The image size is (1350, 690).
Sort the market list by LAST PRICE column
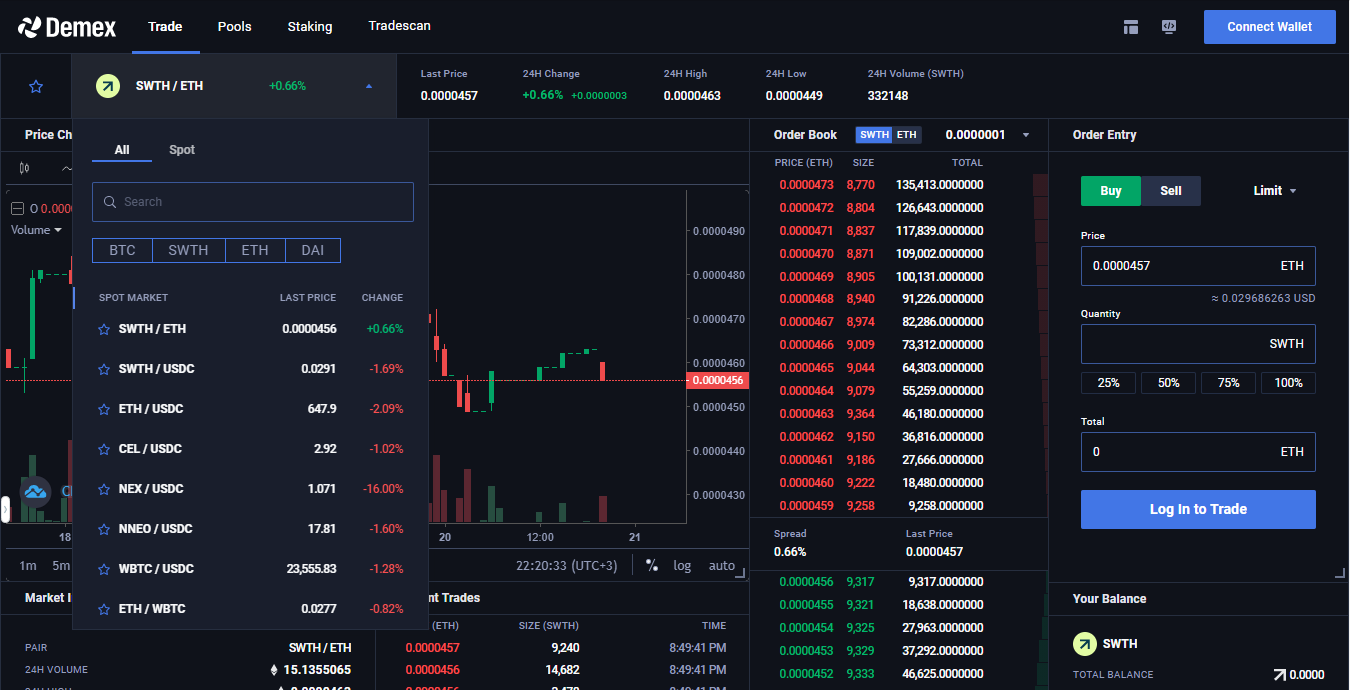click(x=308, y=298)
